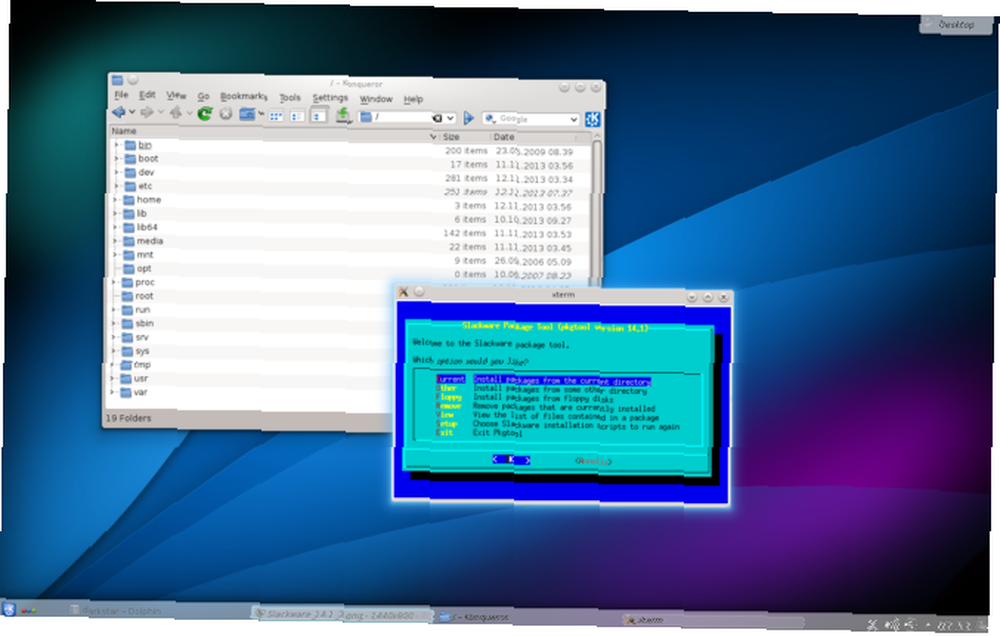This screenshot has height=636, width=1000.
Task: Click the green download arrow toolbar icon
Action: [x=343, y=115]
